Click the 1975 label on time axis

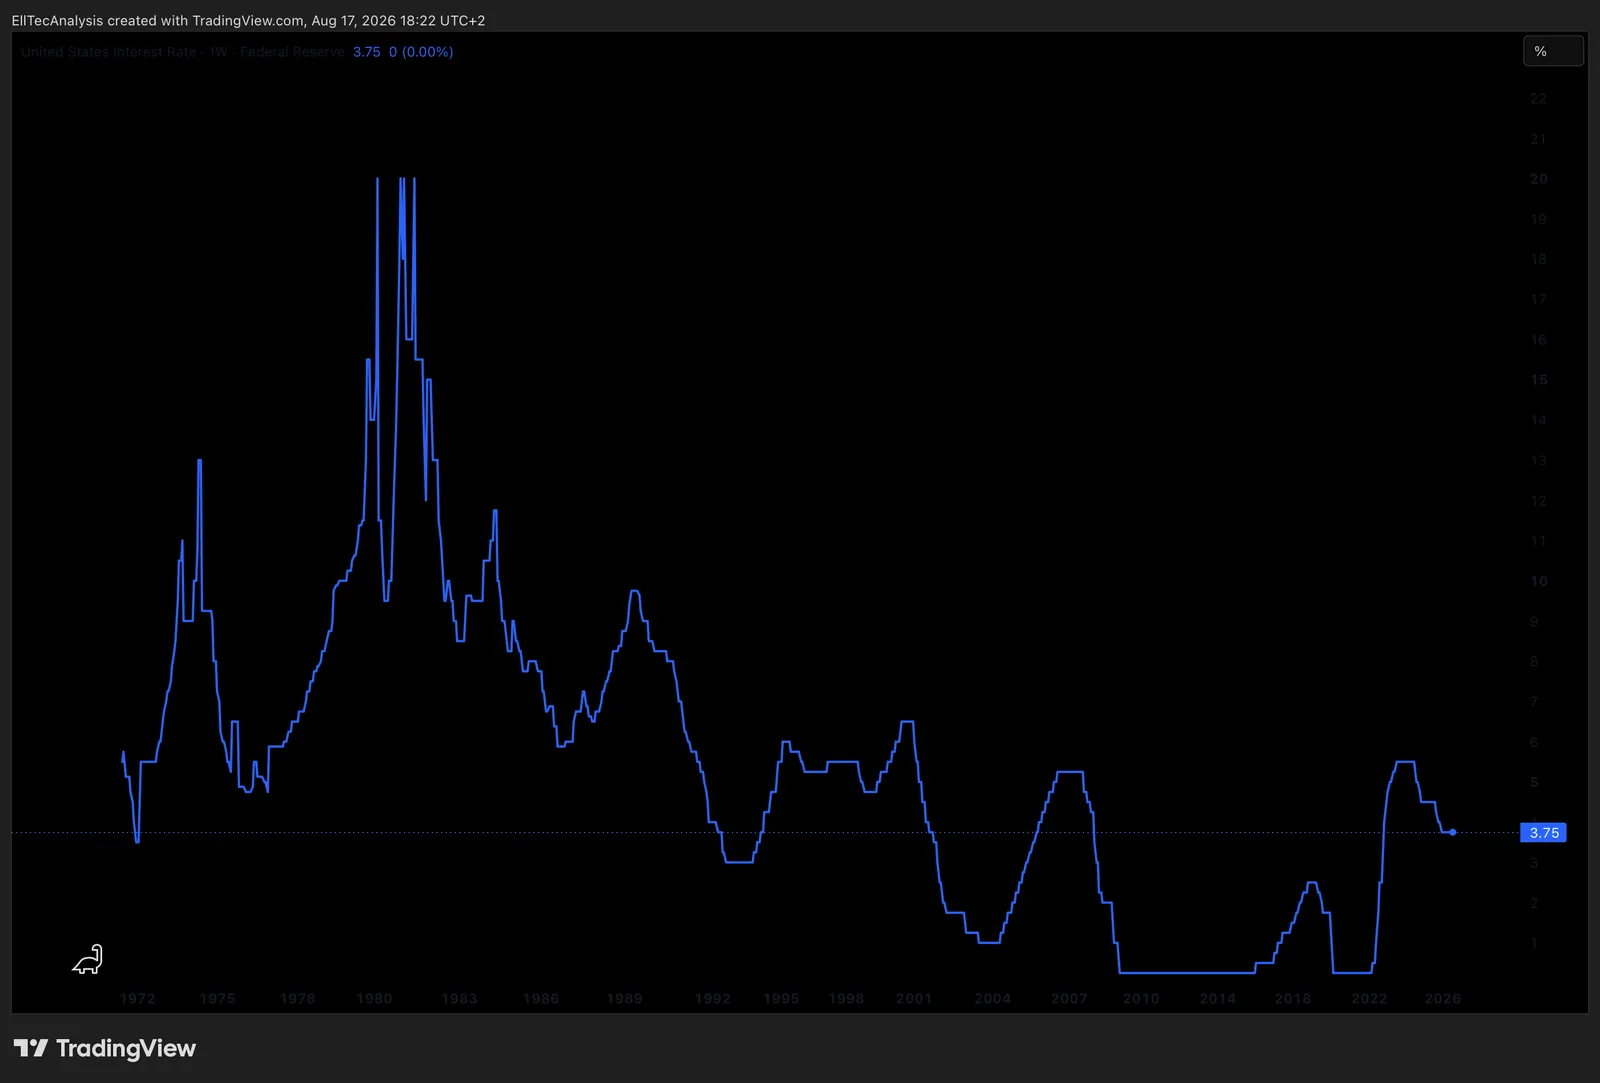218,998
